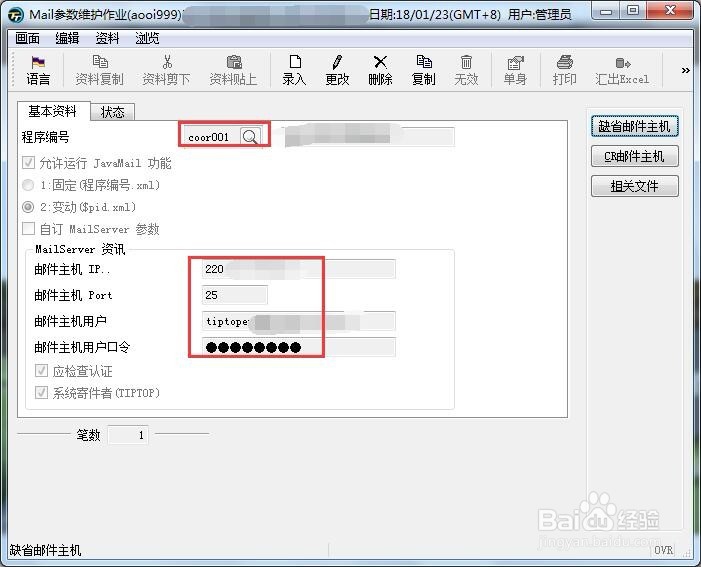The width and height of the screenshot is (701, 567).
Task: Open the 编辑 menu
Action: coord(67,38)
